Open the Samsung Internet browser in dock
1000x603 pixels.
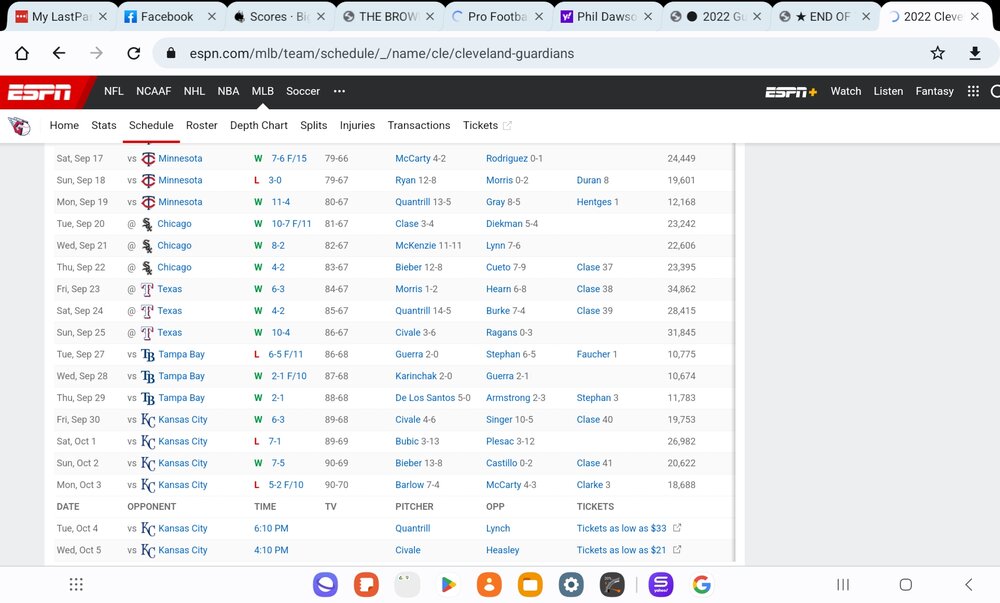pyautogui.click(x=325, y=585)
